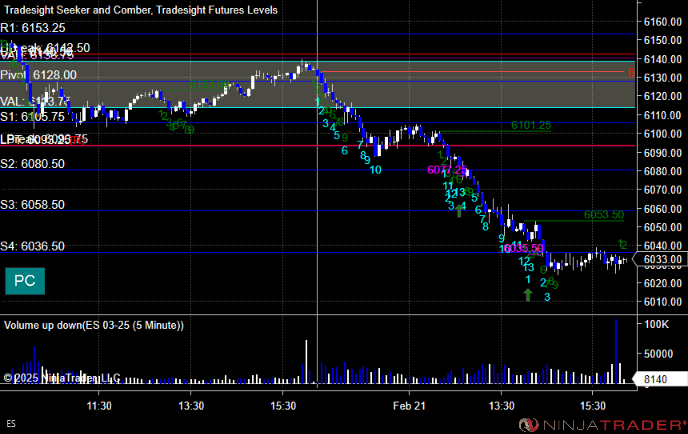This screenshot has width=688, height=434.
Task: Click the R1: 6153.25 level label
Action: (33, 28)
